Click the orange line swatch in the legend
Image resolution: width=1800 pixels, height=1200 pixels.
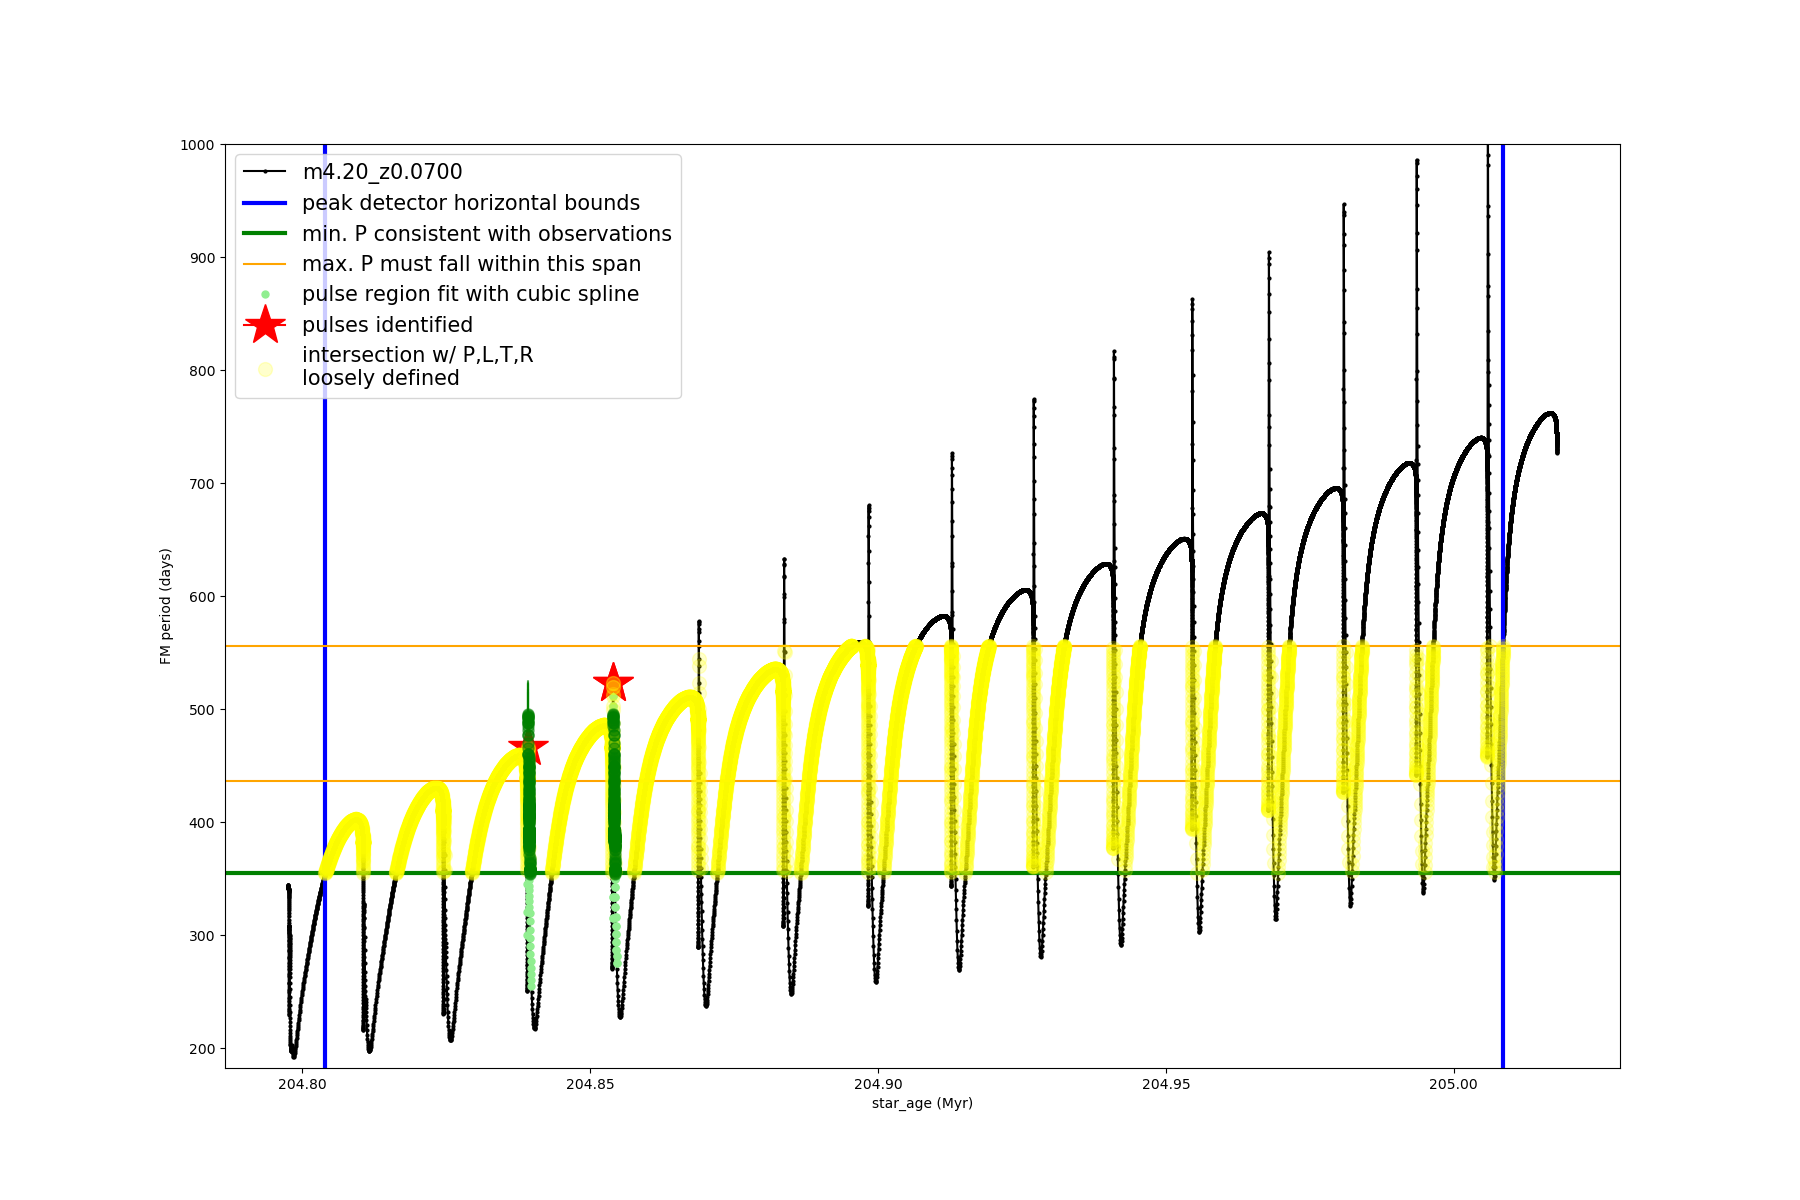pyautogui.click(x=265, y=264)
